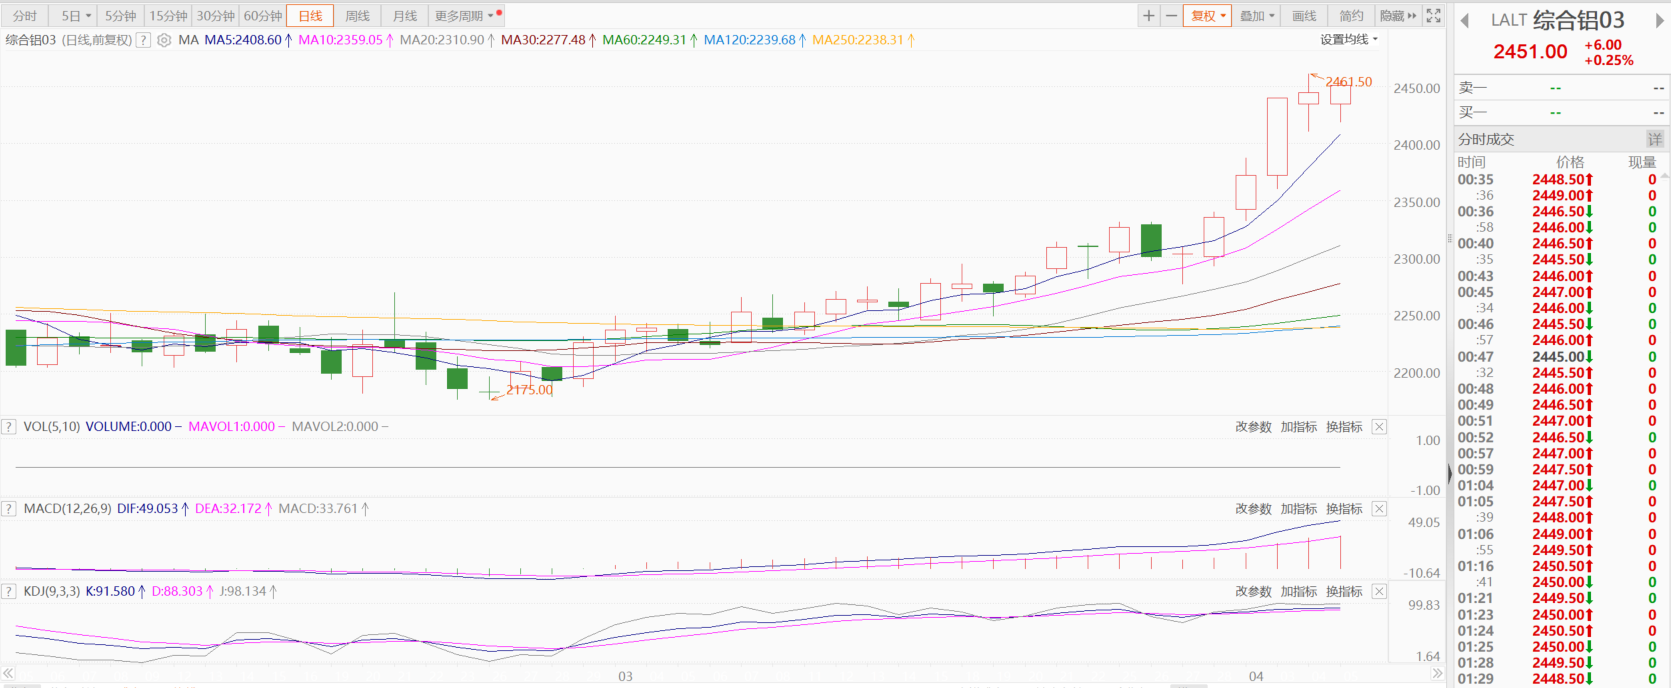
Task: Open the 复权 dropdown
Action: [x=1207, y=16]
